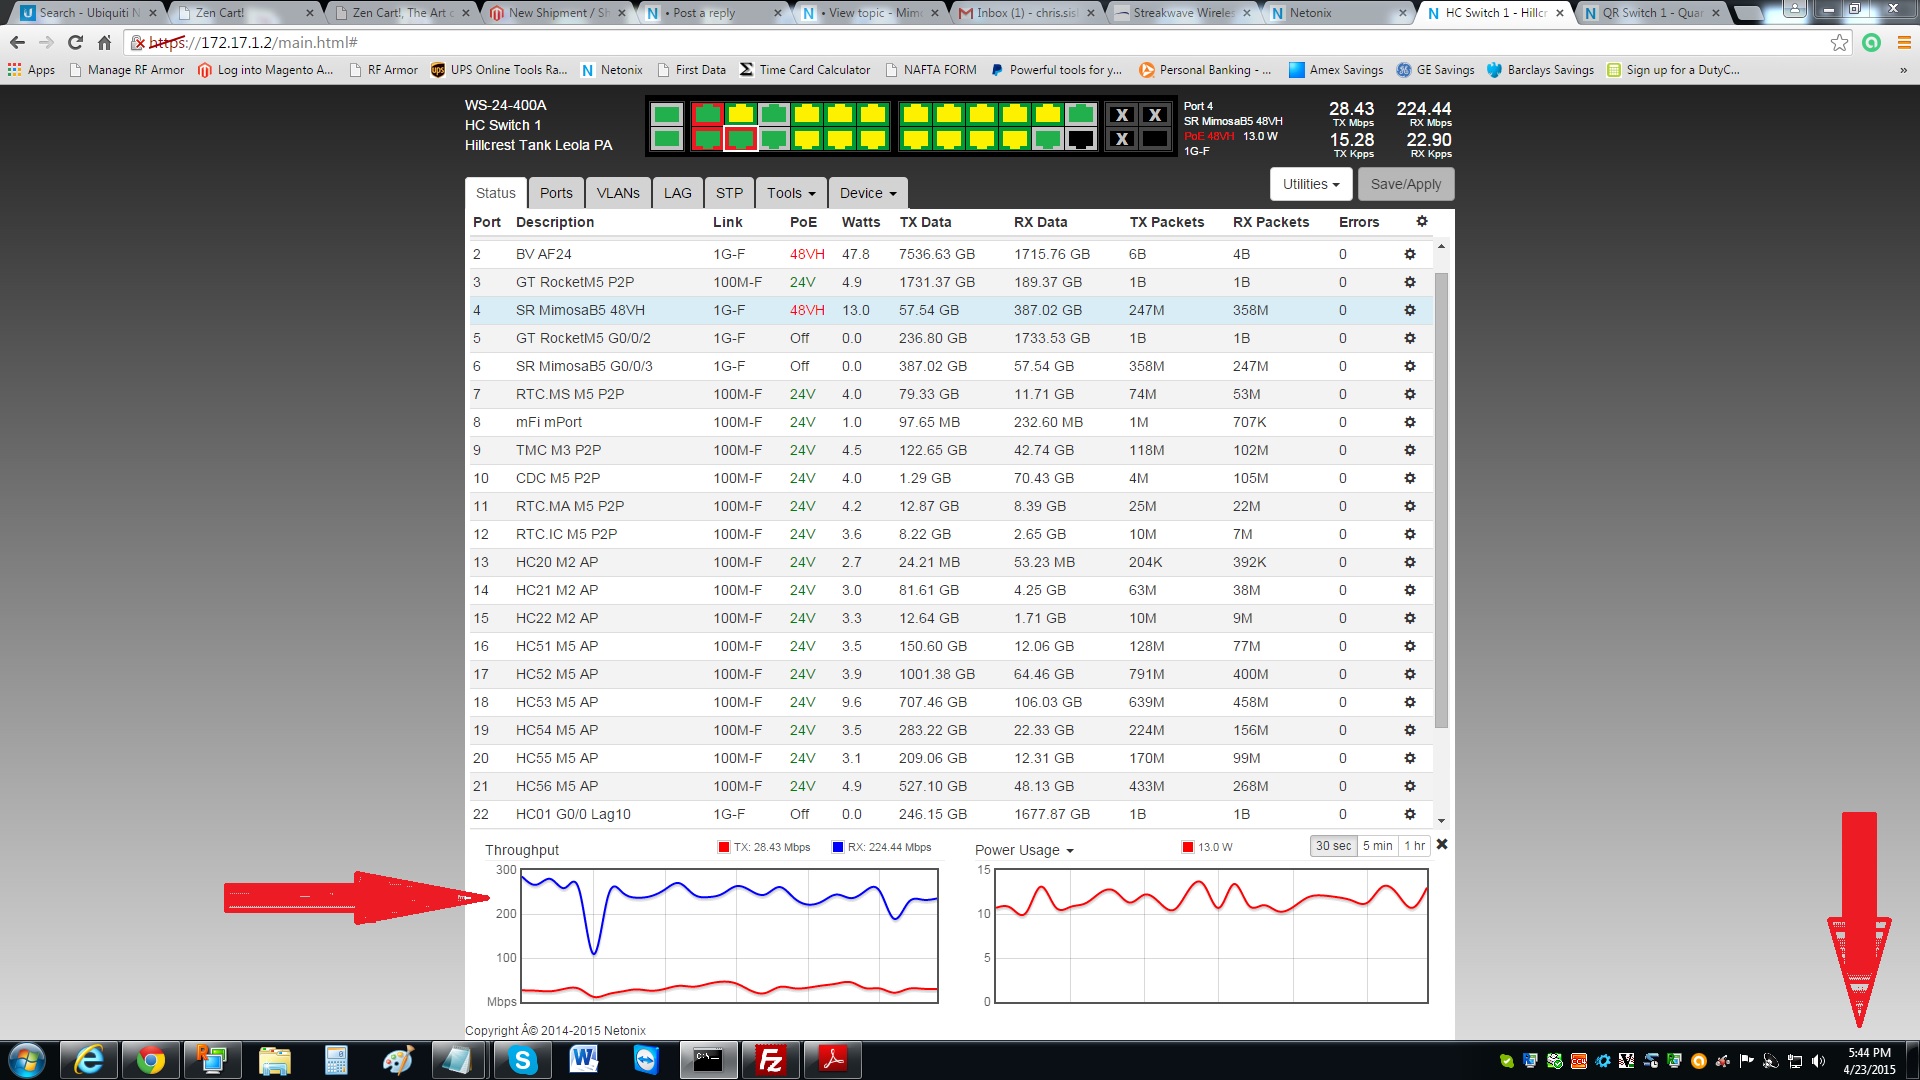This screenshot has width=1920, height=1080.
Task: Open Manage RF Armor bookmark
Action: coord(126,70)
